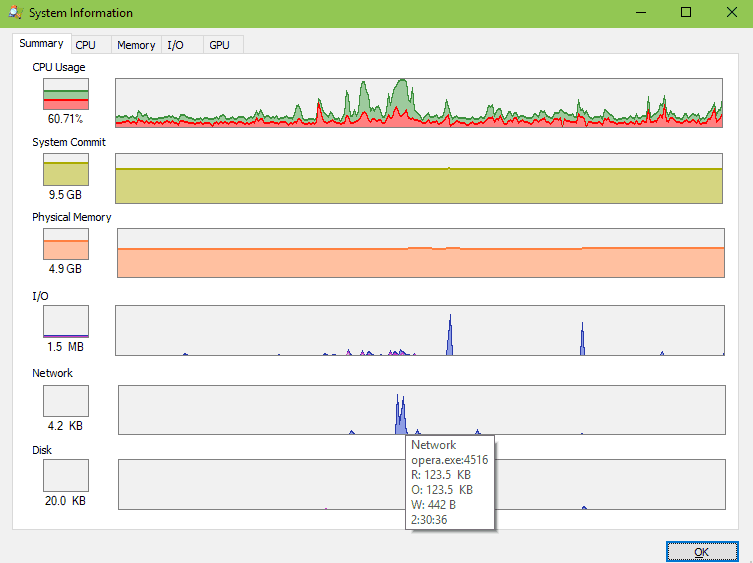Click the '60.71%' CPU value
The width and height of the screenshot is (753, 563).
click(65, 119)
